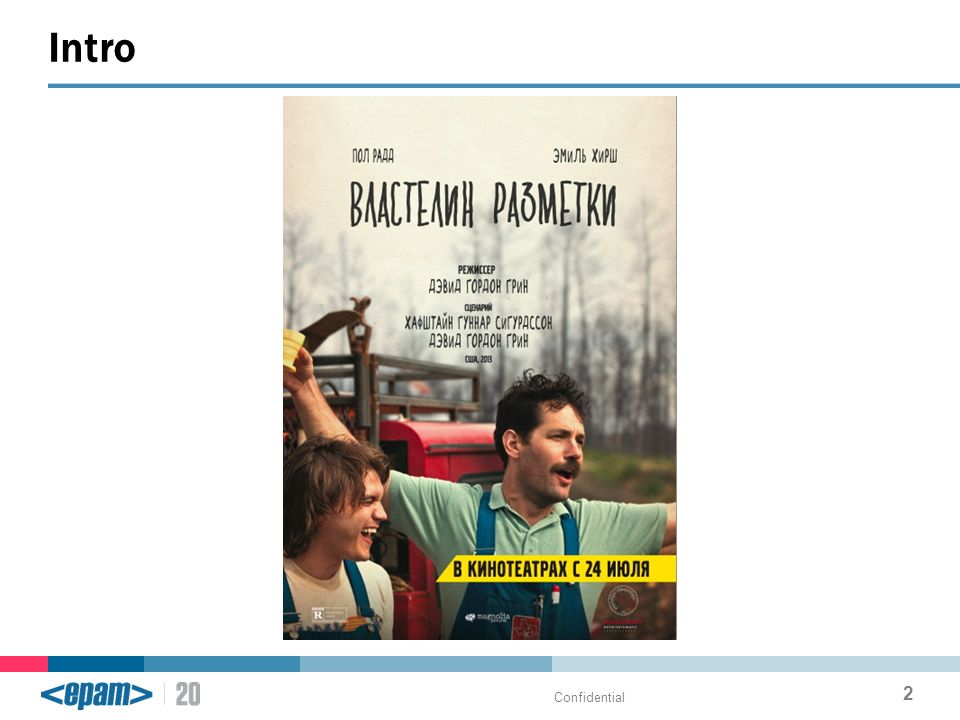Image resolution: width=960 pixels, height=720 pixels.
Task: Click the СЦЕНАРИЙ label on poster
Action: pos(478,307)
